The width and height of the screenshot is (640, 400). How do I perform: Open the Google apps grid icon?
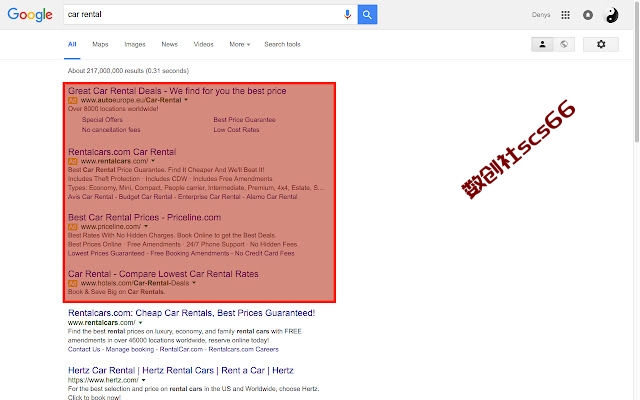coord(565,15)
